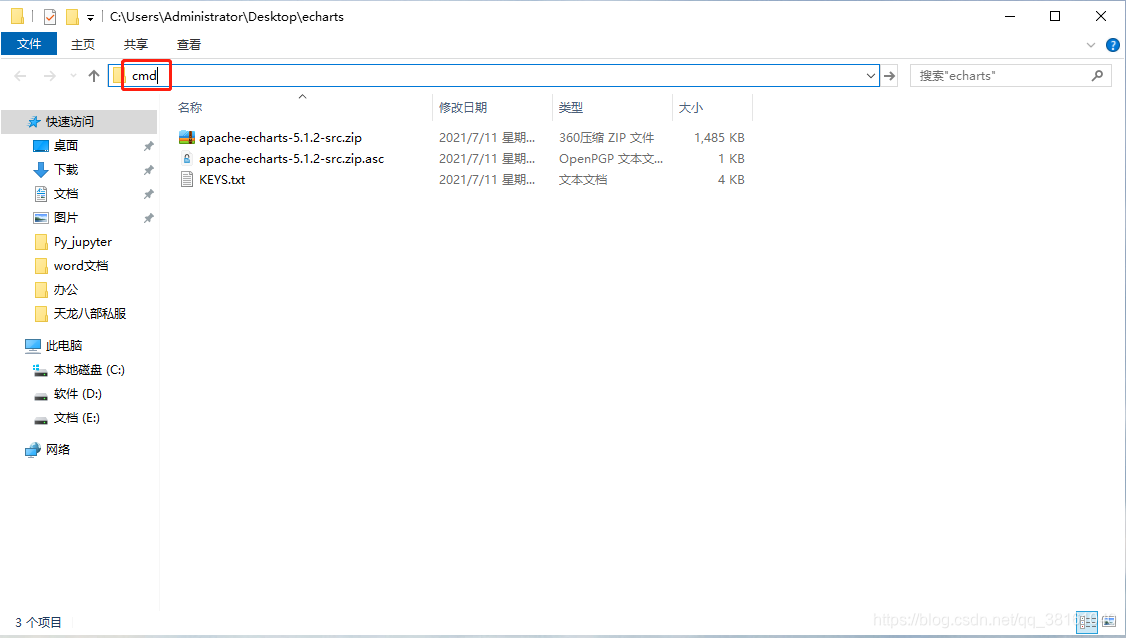Click the pin icon next to 文档
This screenshot has height=638, width=1126.
tap(149, 194)
